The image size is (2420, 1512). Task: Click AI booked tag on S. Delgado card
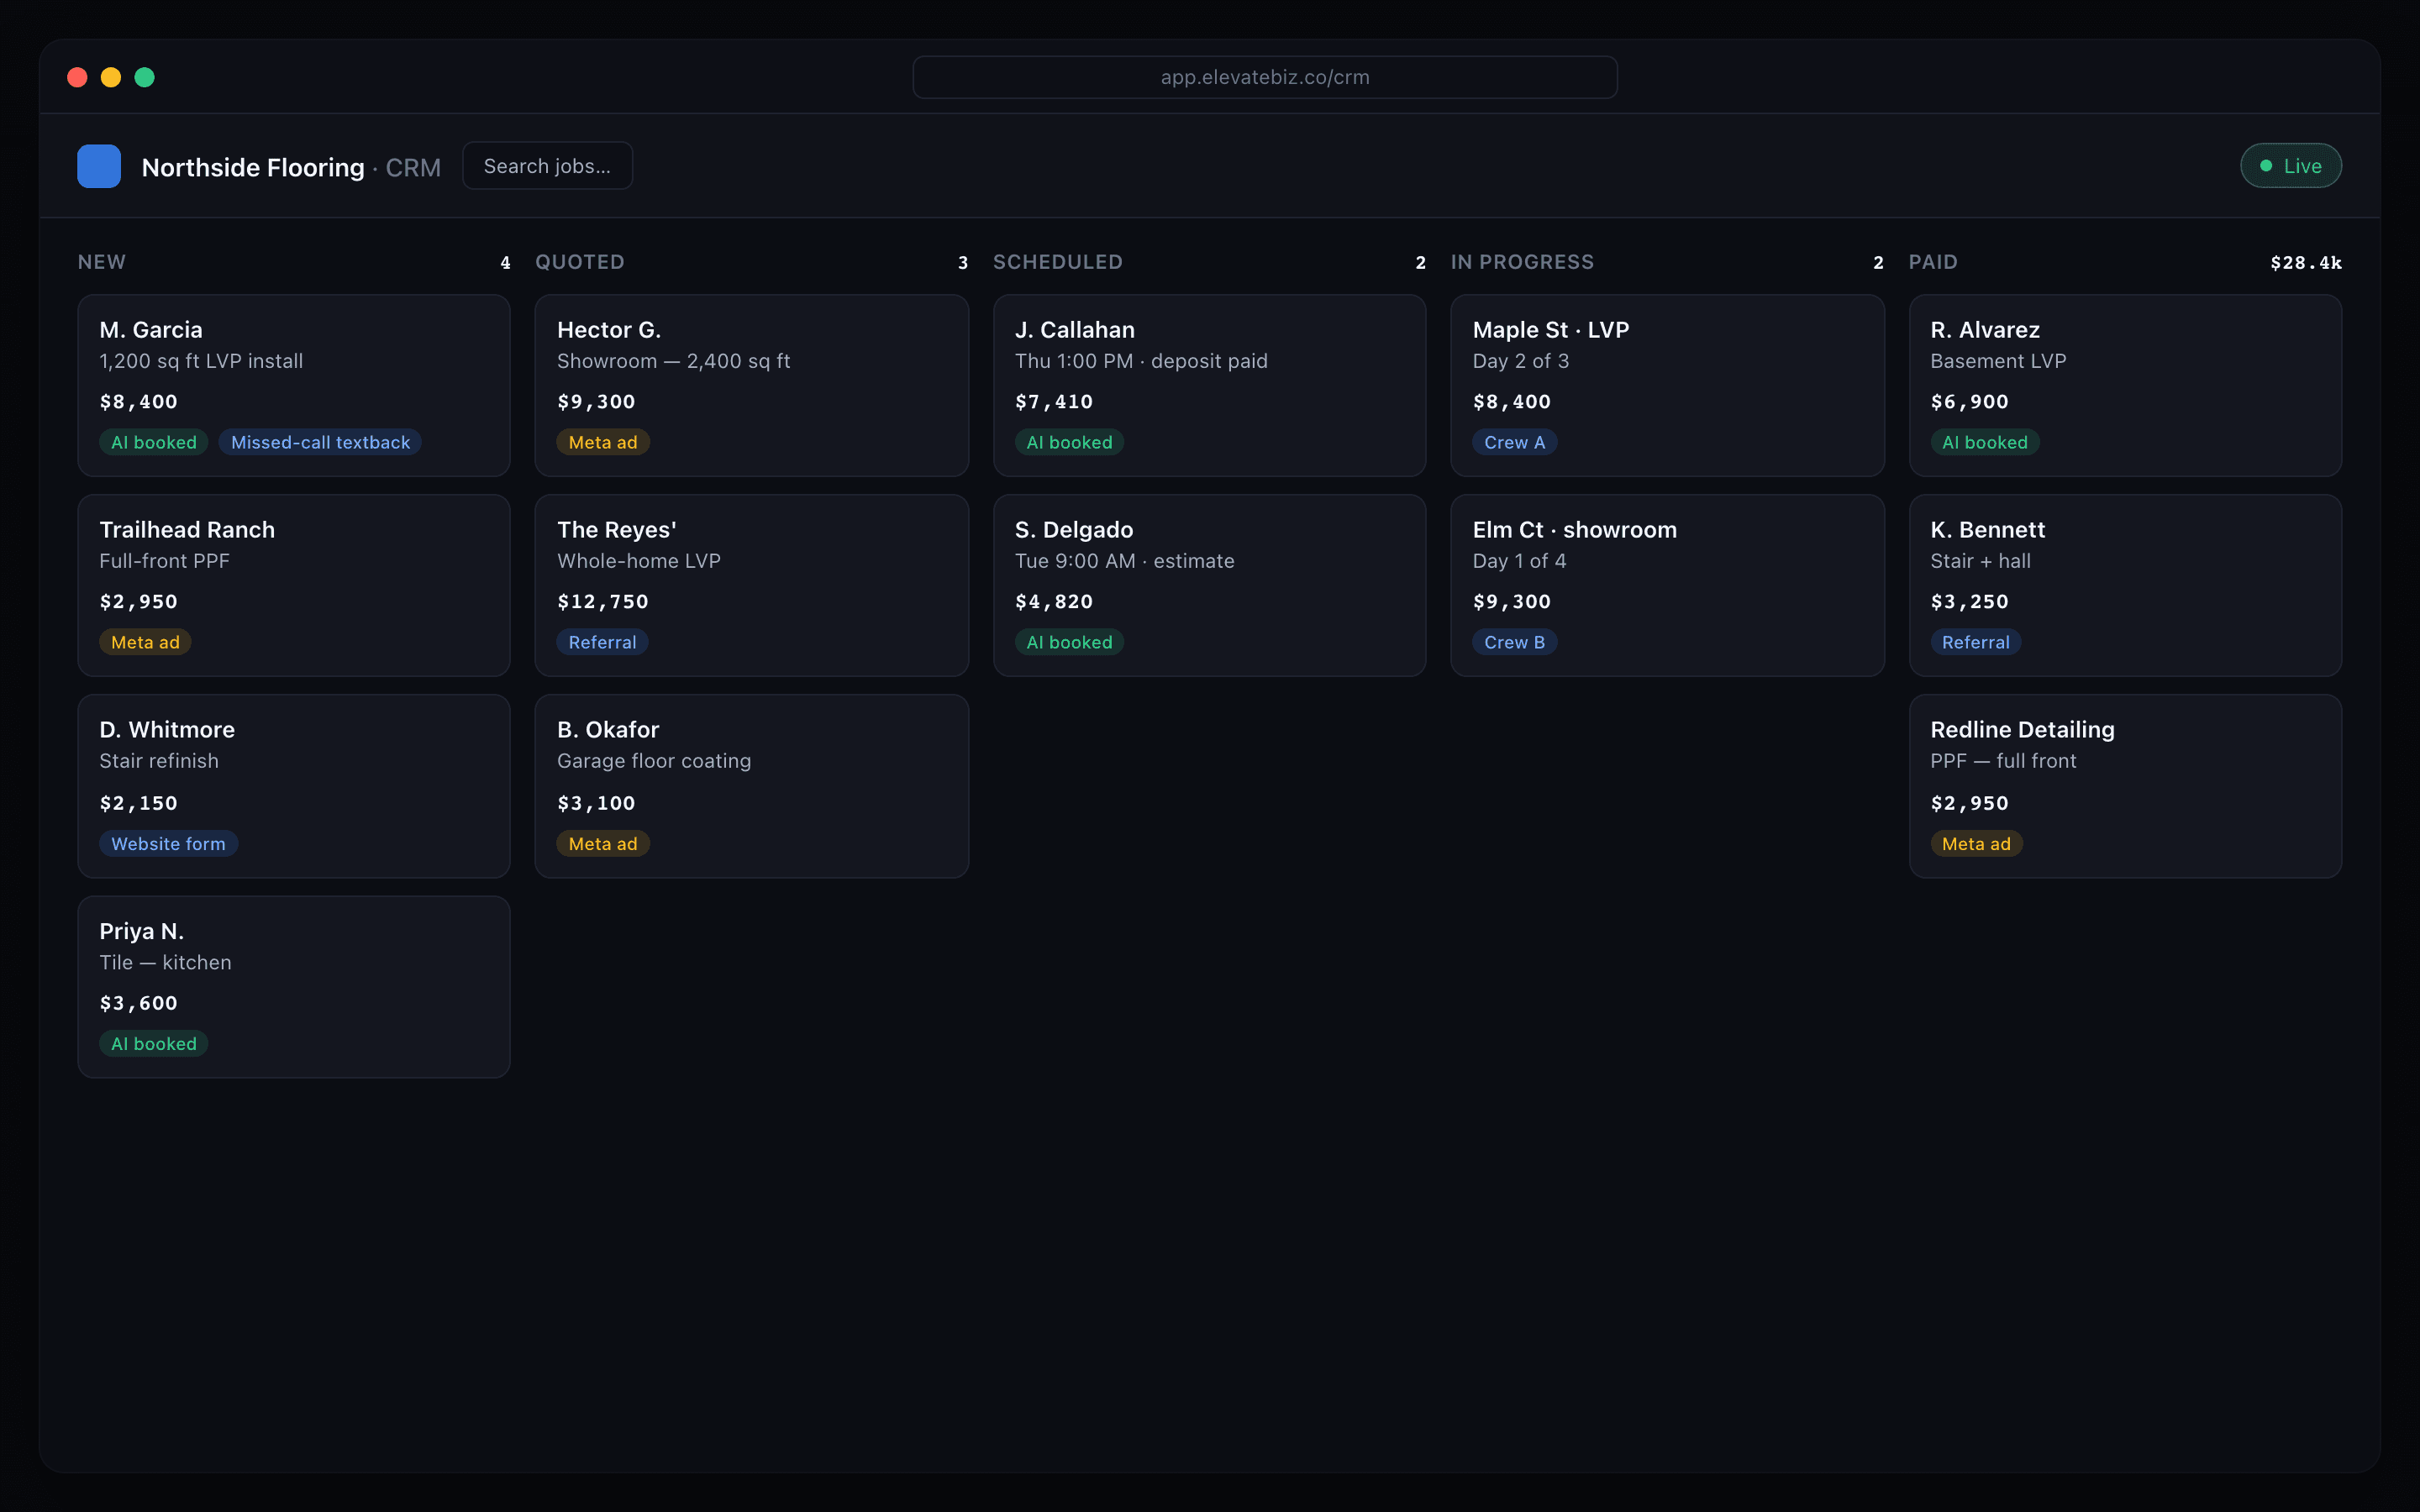(1069, 642)
